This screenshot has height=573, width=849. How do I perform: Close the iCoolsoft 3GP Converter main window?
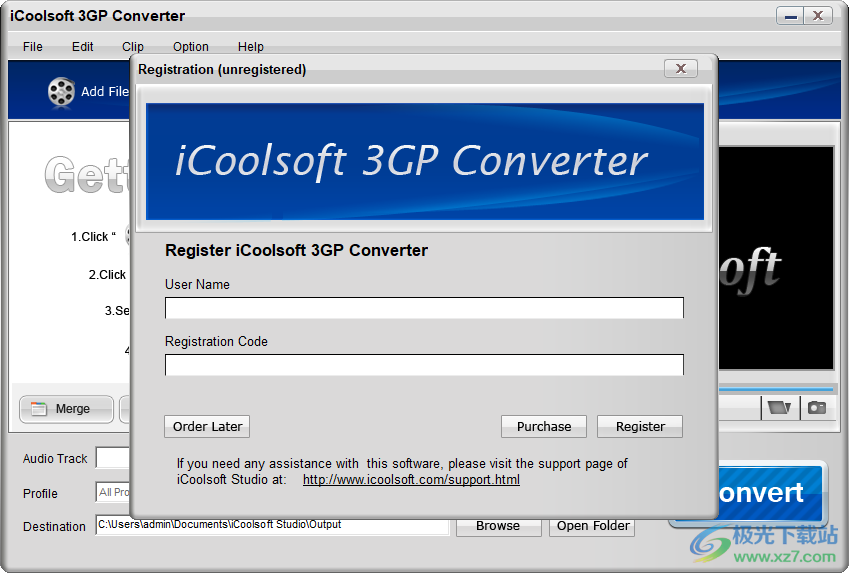[x=818, y=16]
